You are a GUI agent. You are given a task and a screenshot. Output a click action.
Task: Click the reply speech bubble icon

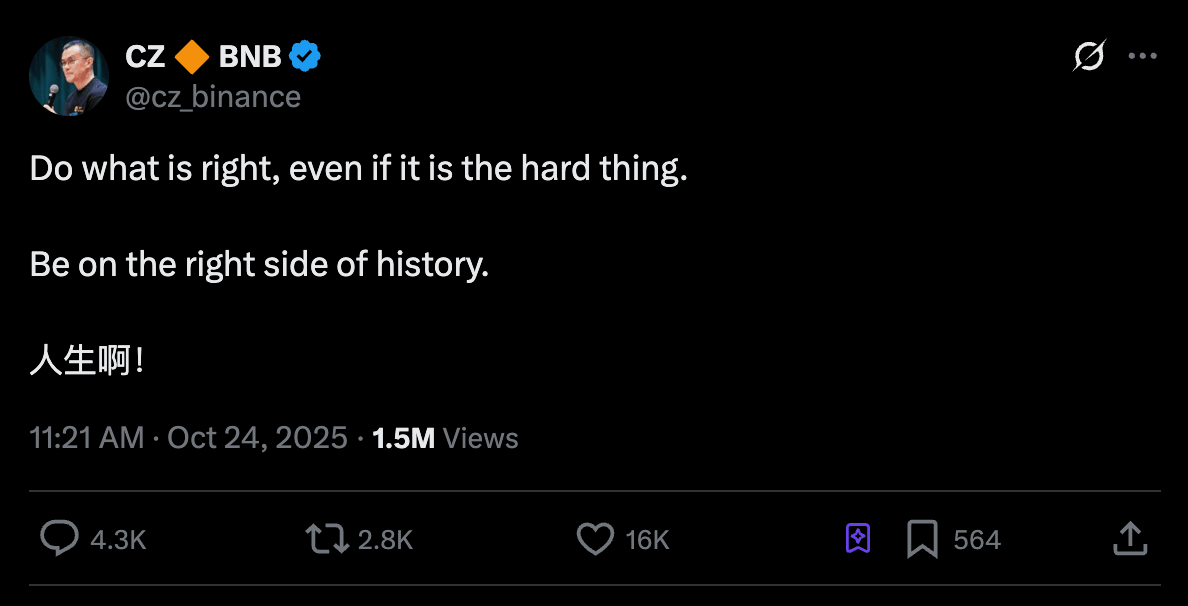(x=59, y=539)
